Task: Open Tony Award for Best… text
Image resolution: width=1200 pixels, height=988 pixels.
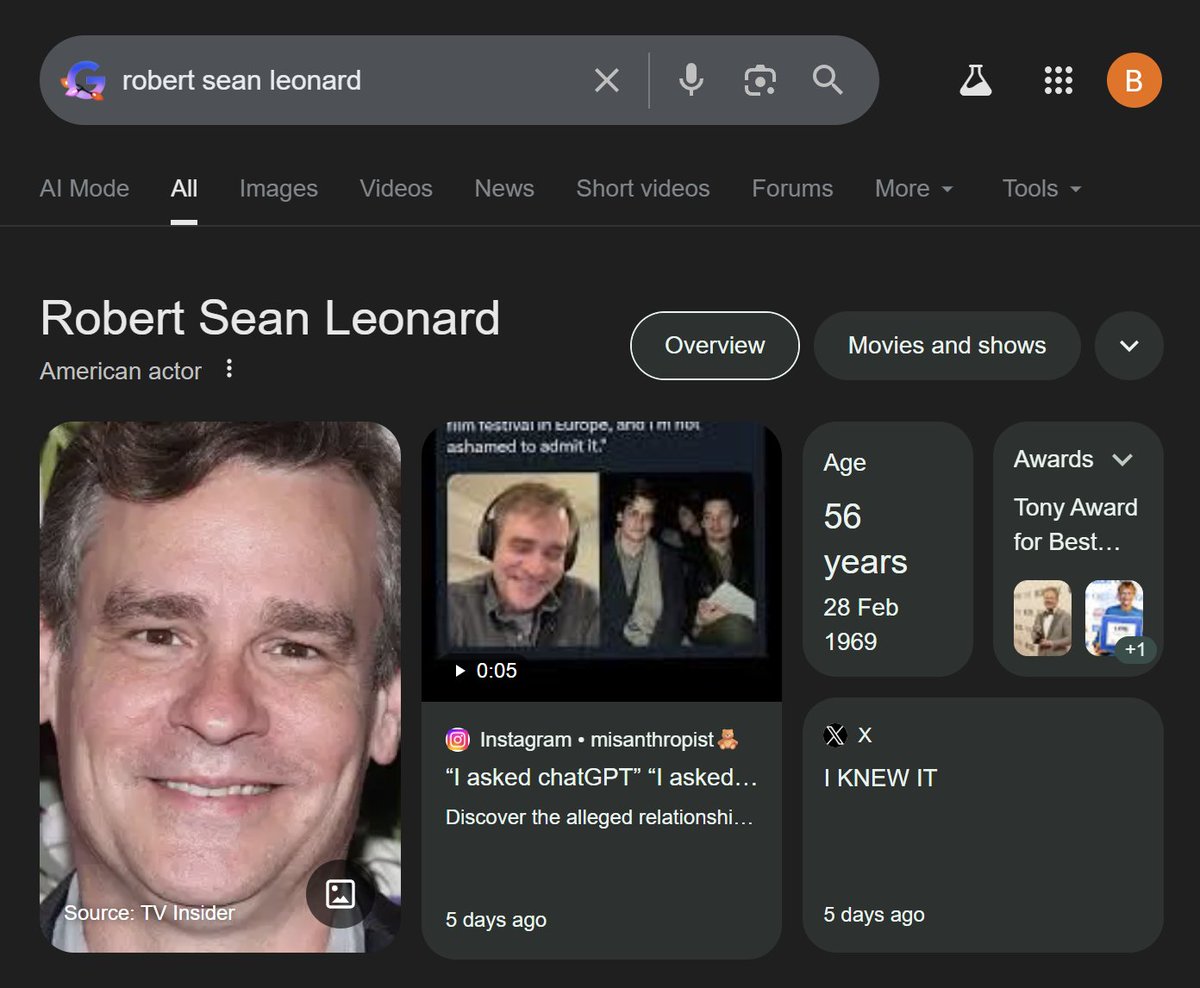Action: click(1076, 524)
